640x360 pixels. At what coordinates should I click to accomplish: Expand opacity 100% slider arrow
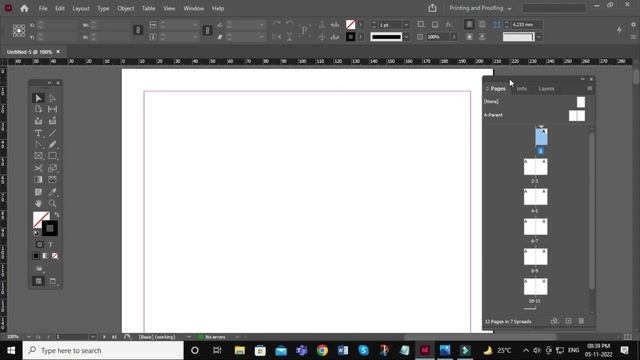[454, 37]
